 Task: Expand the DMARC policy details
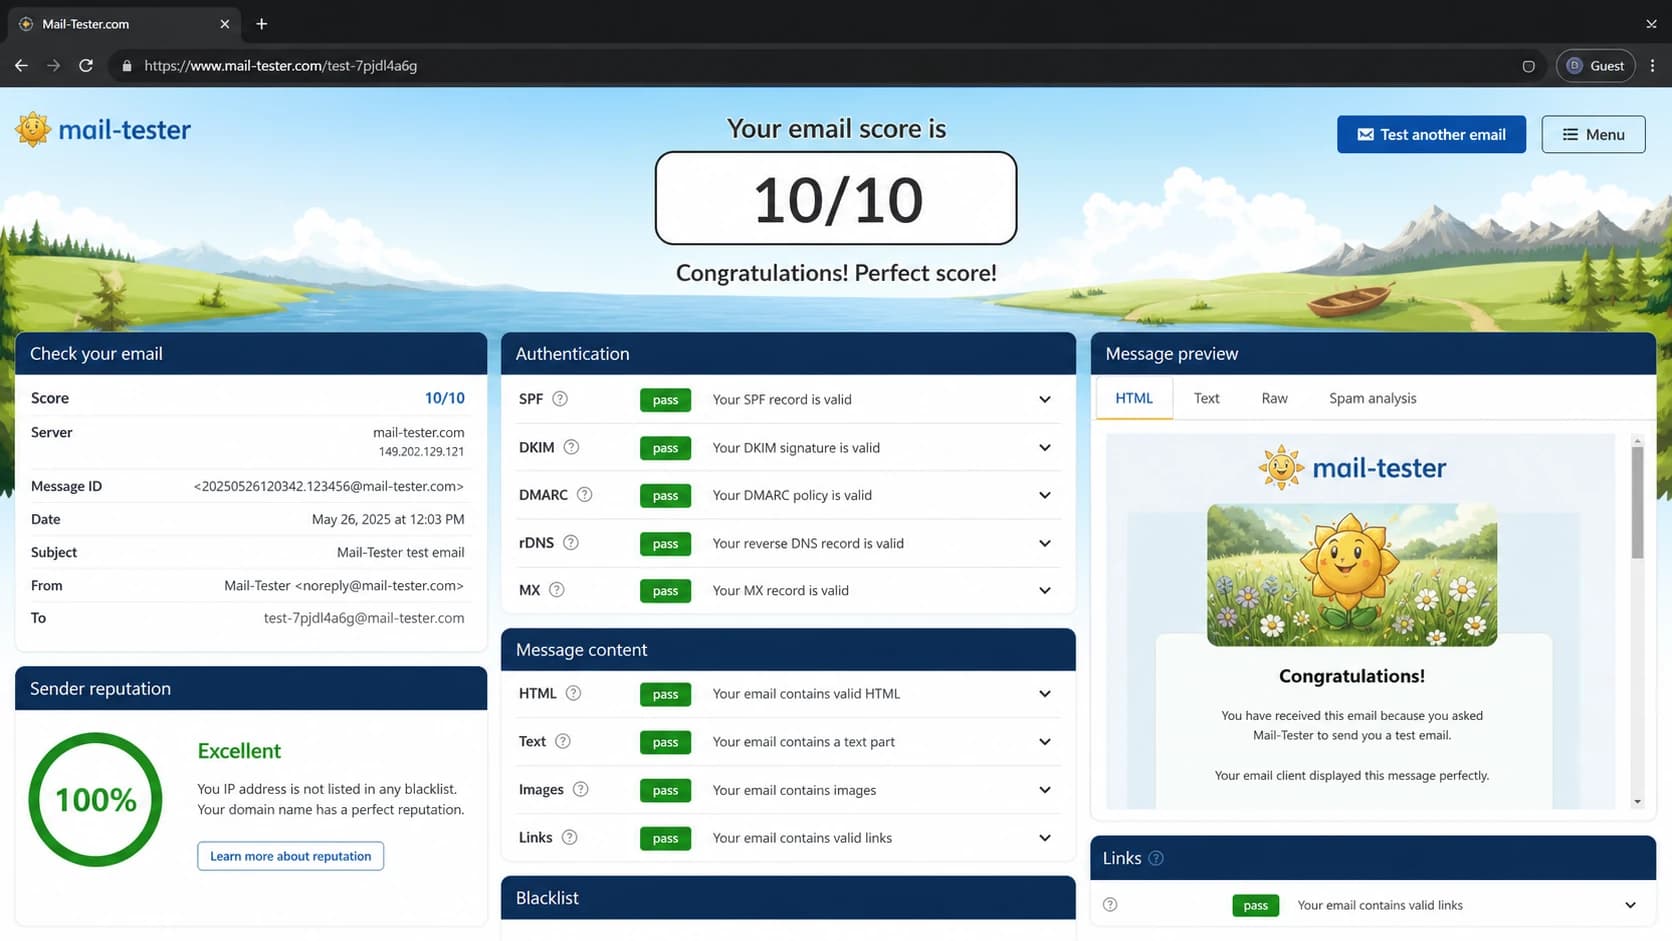coord(1045,495)
